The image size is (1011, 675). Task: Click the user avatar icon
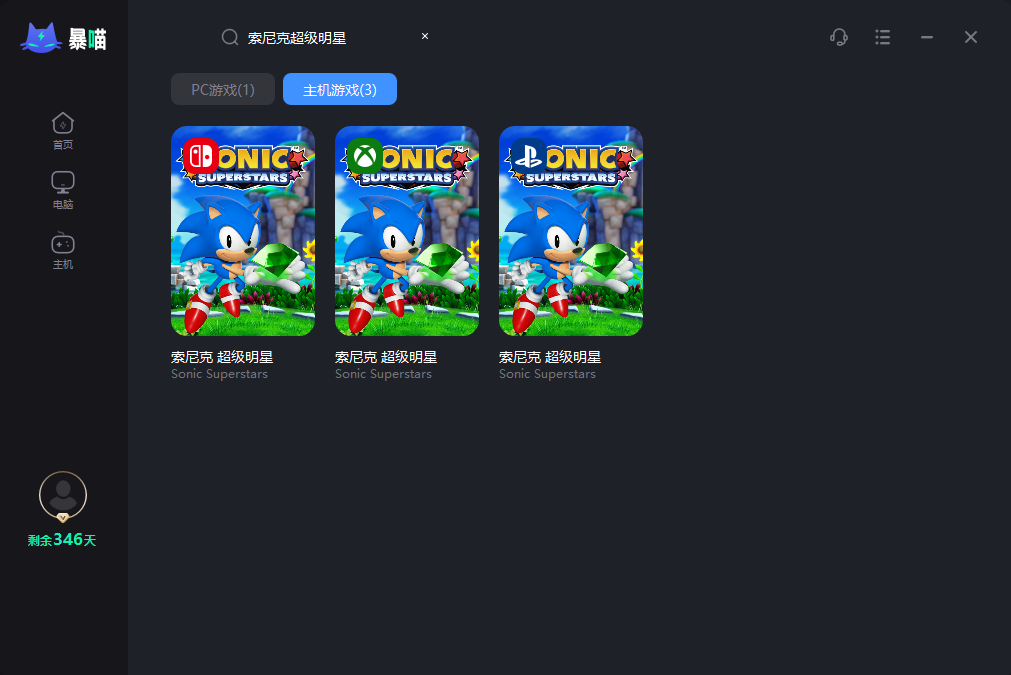click(x=63, y=494)
